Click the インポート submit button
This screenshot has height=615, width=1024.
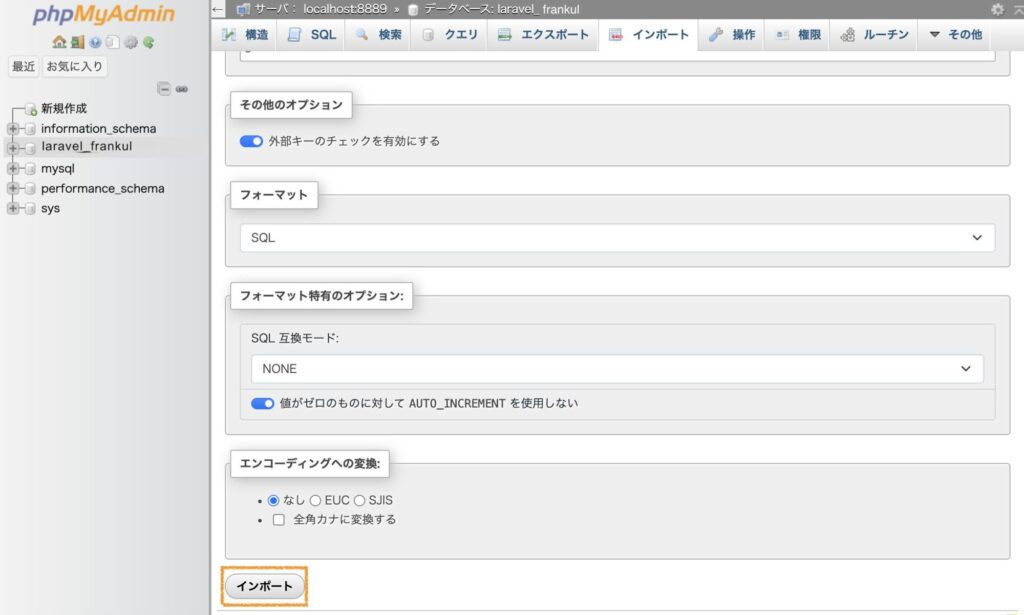[264, 587]
